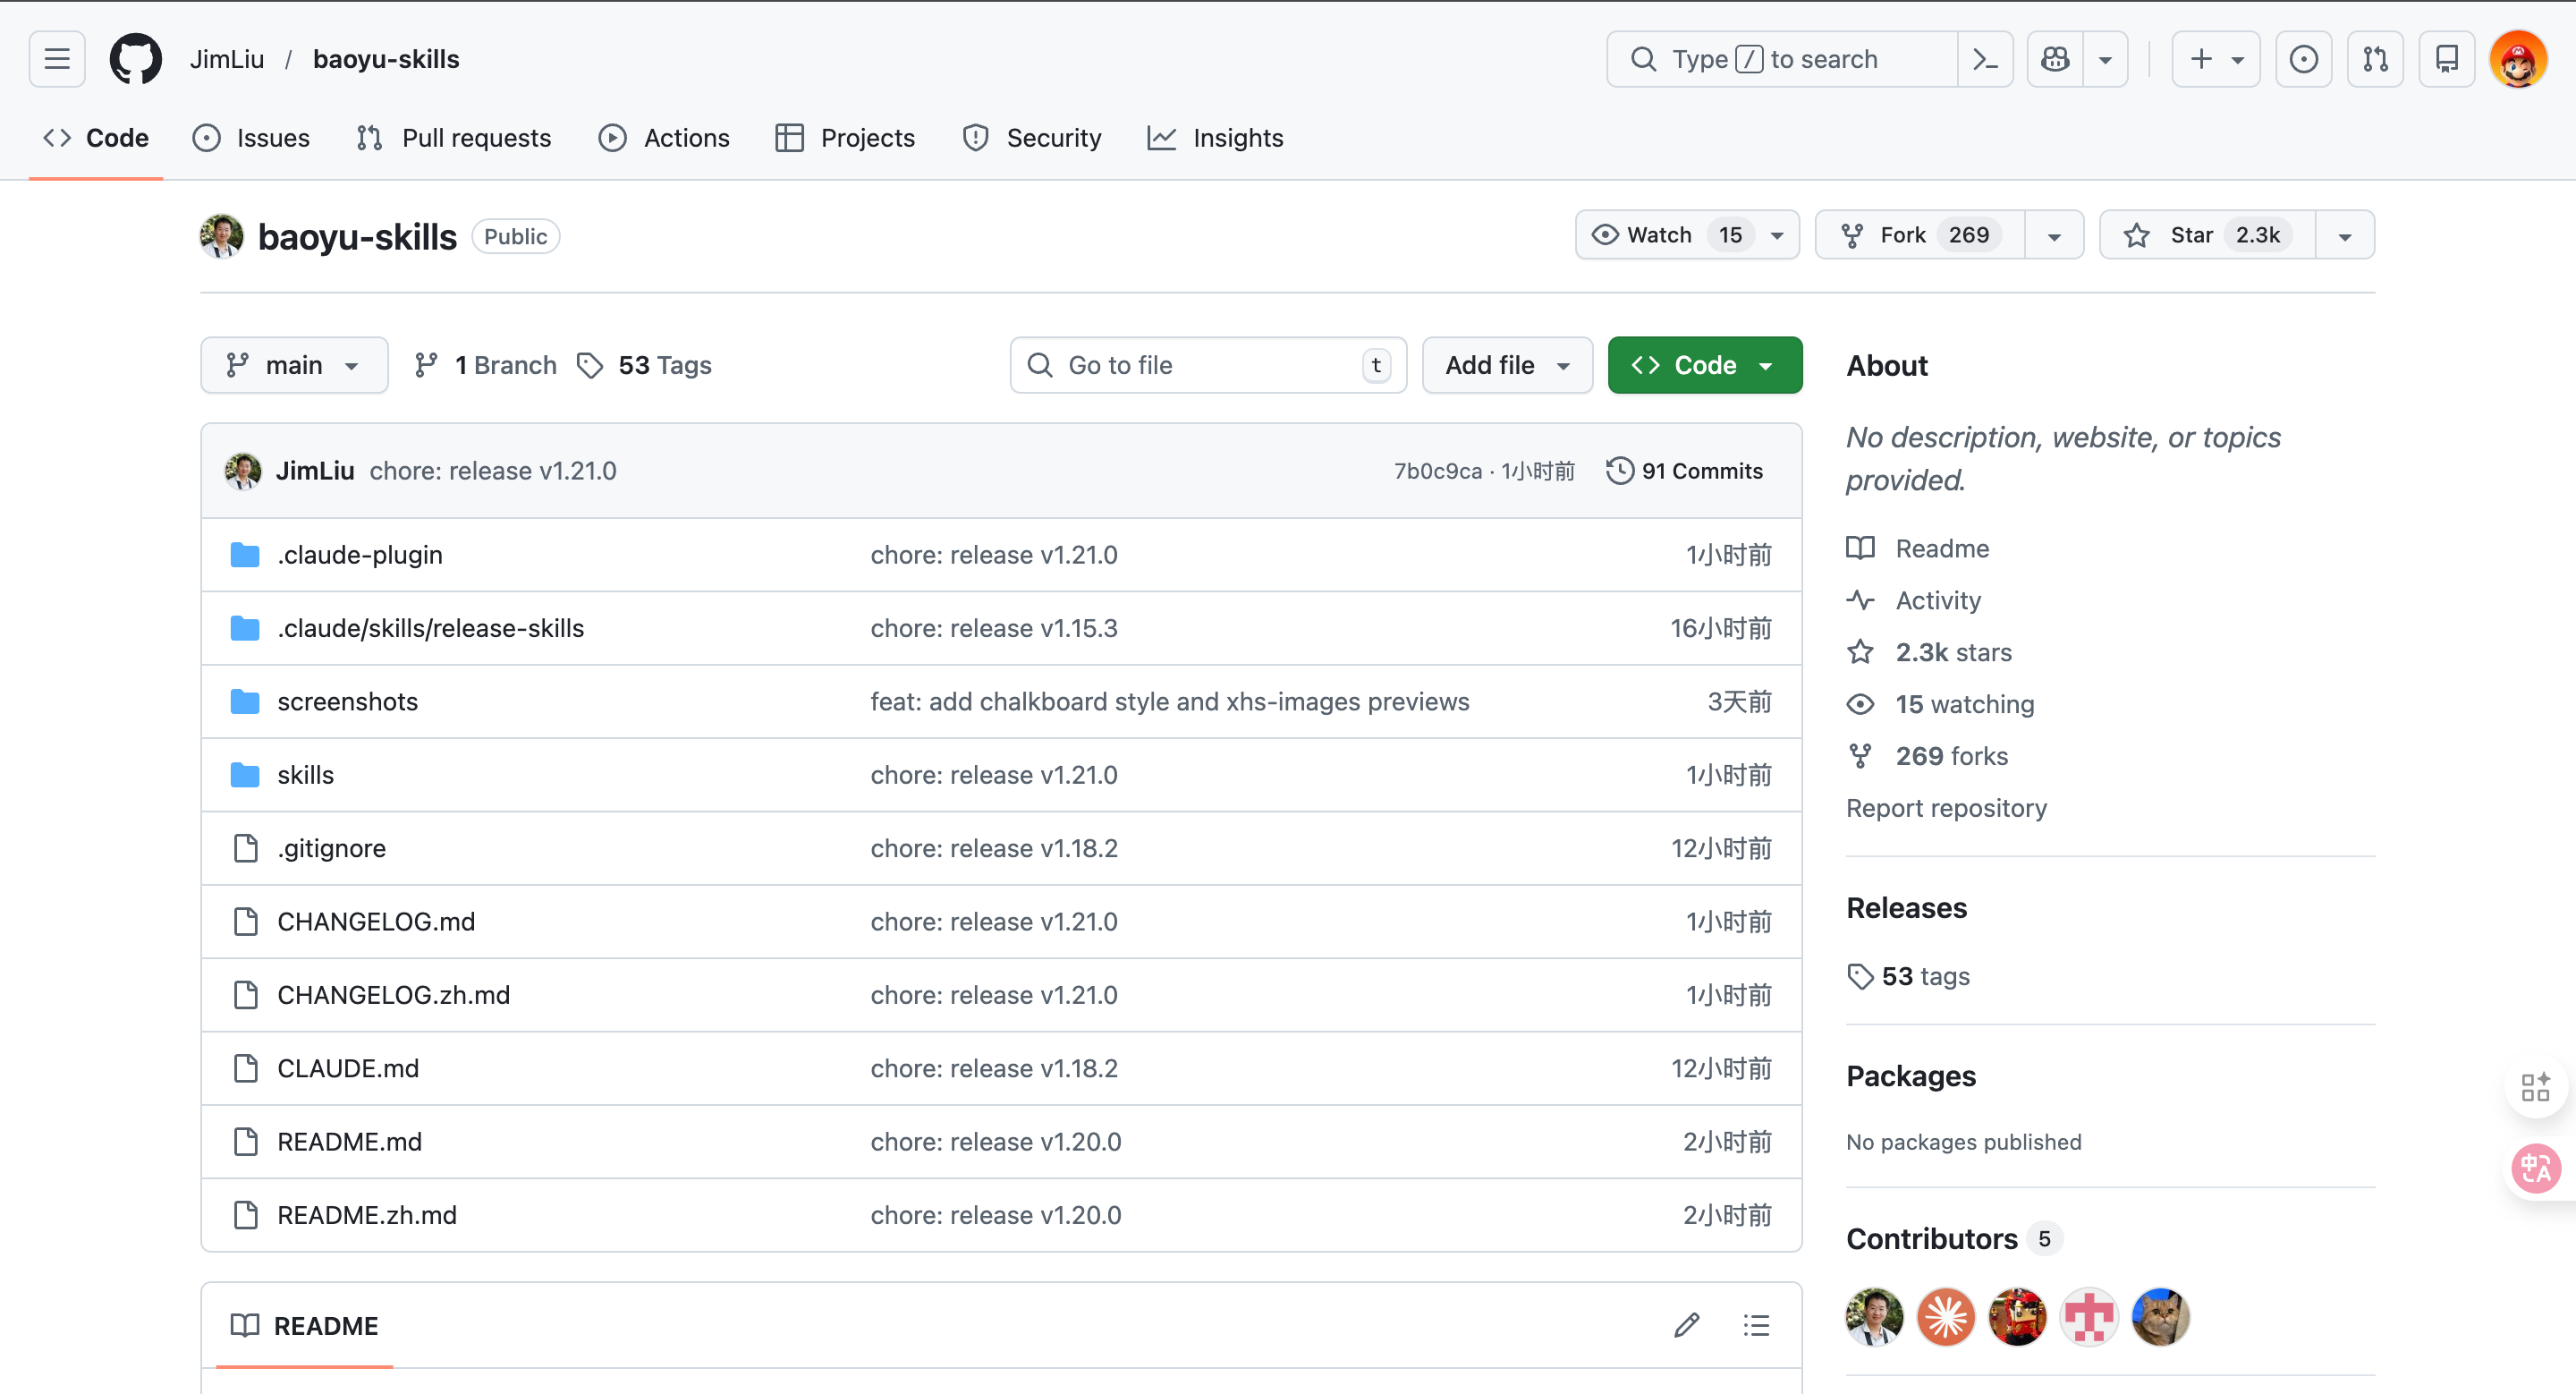2576x1394 pixels.
Task: Open the hamburger navigation menu
Action: tap(57, 59)
